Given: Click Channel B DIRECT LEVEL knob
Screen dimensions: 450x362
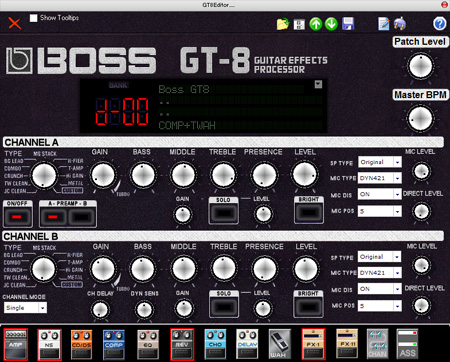Looking at the screenshot, I should [421, 305].
